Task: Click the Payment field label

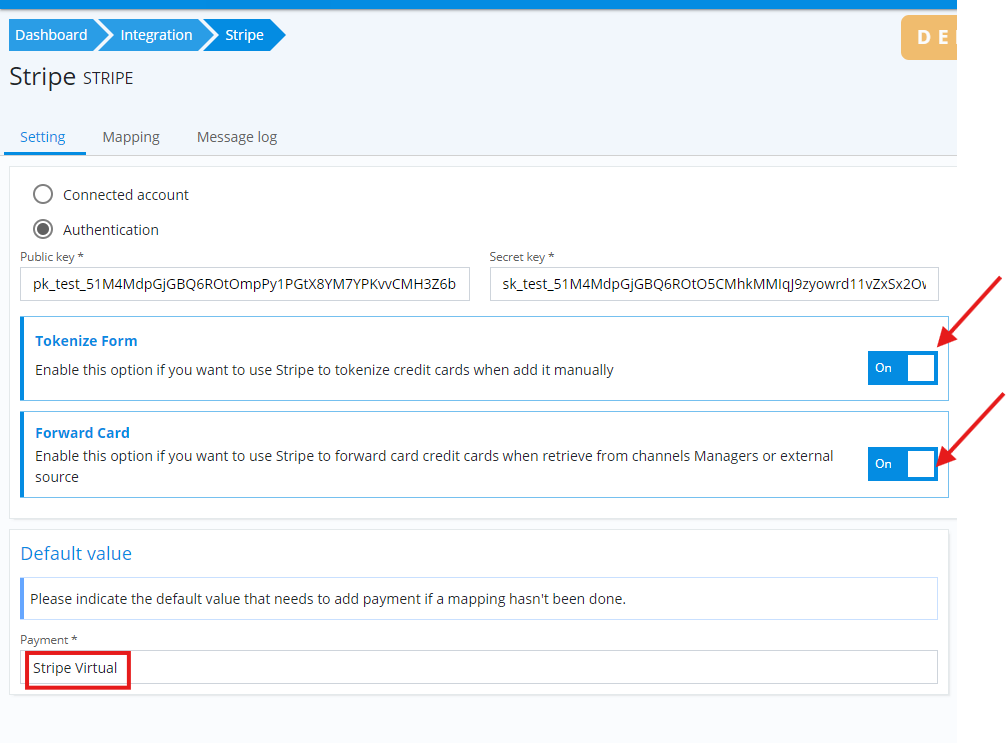Action: pos(49,640)
